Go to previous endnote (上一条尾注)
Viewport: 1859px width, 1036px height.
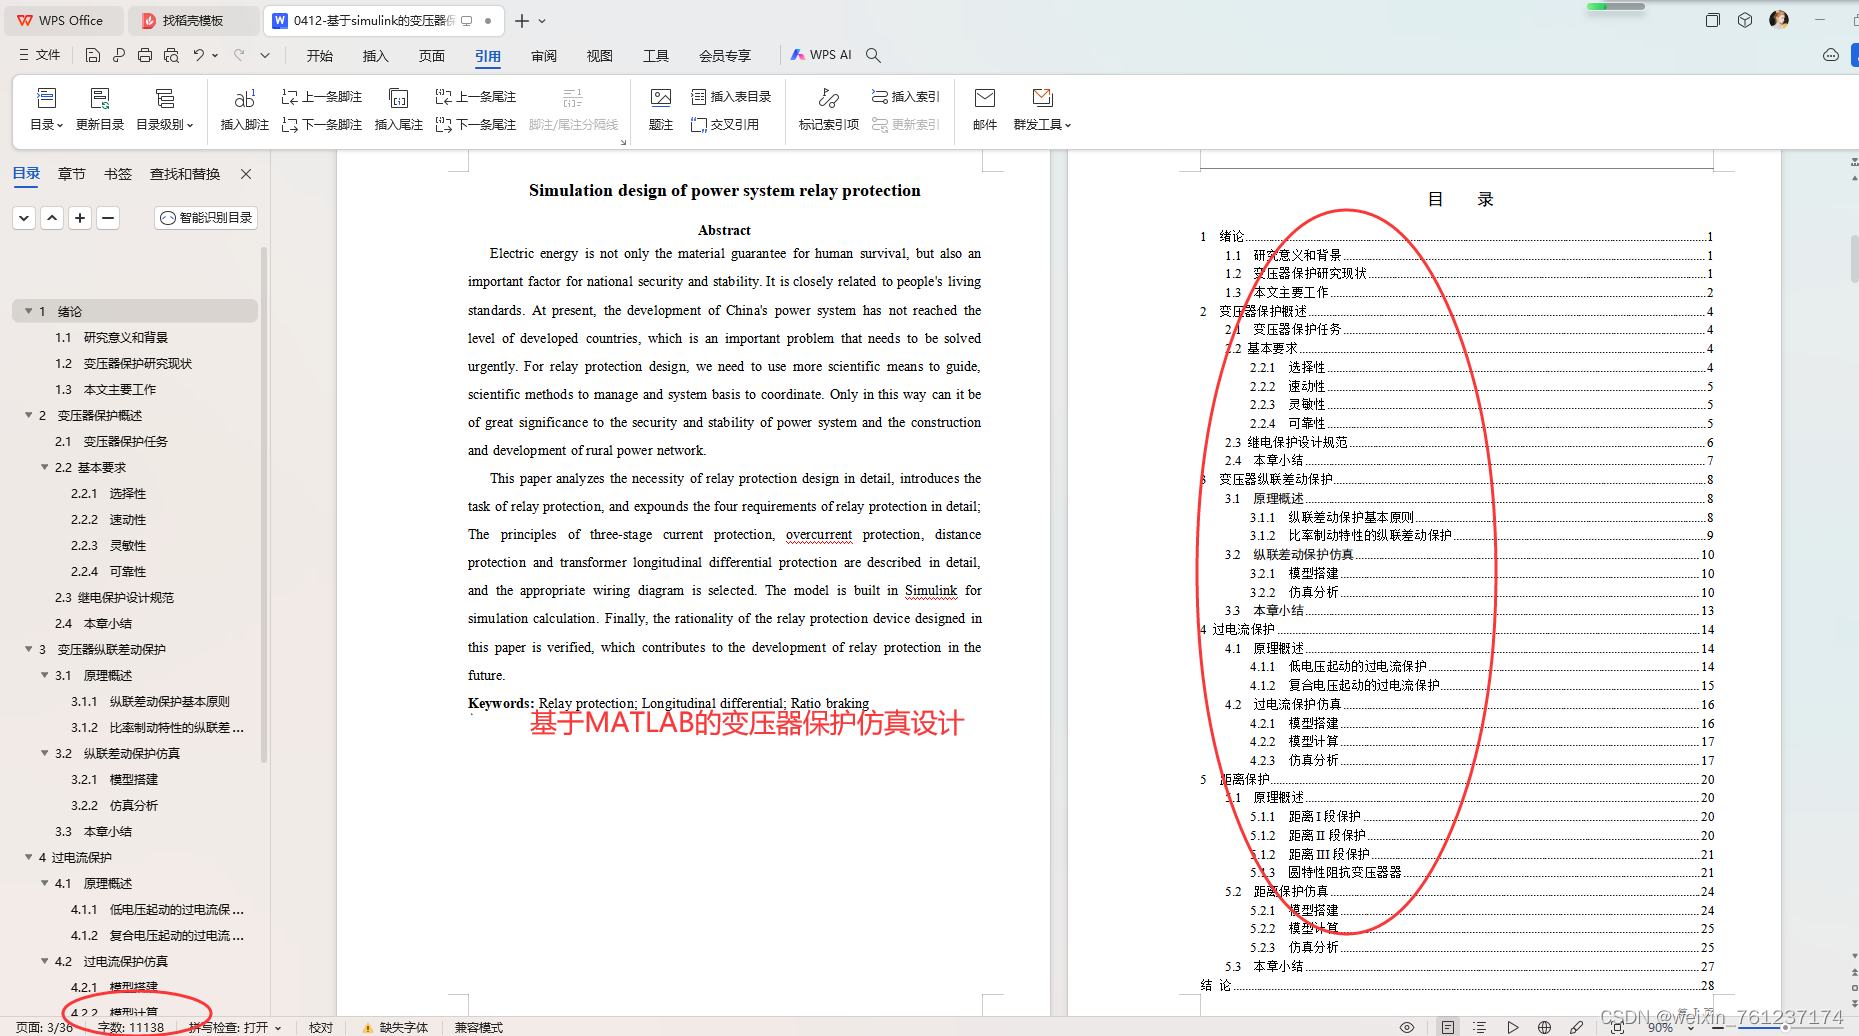click(x=476, y=97)
